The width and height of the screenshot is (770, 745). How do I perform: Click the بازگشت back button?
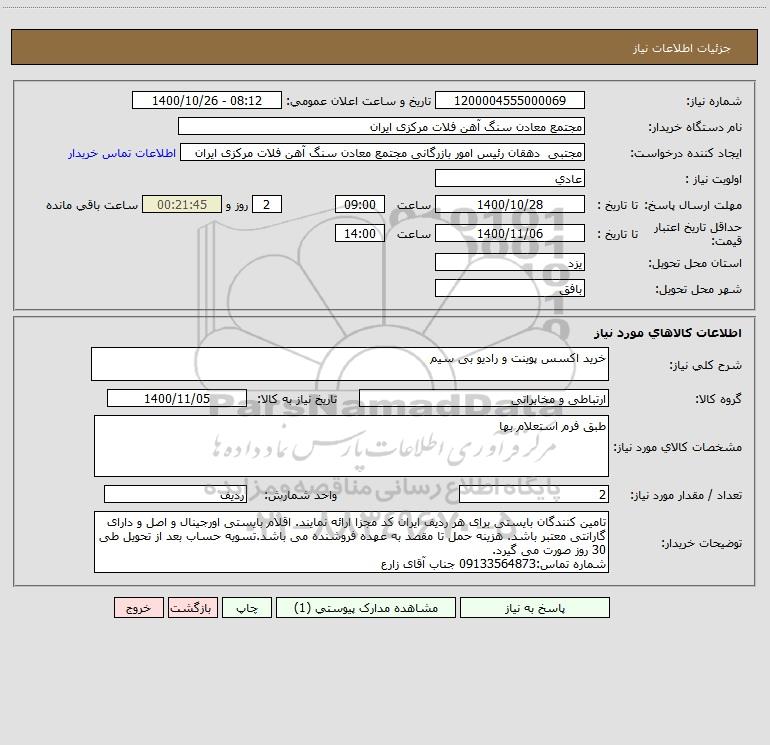point(192,607)
